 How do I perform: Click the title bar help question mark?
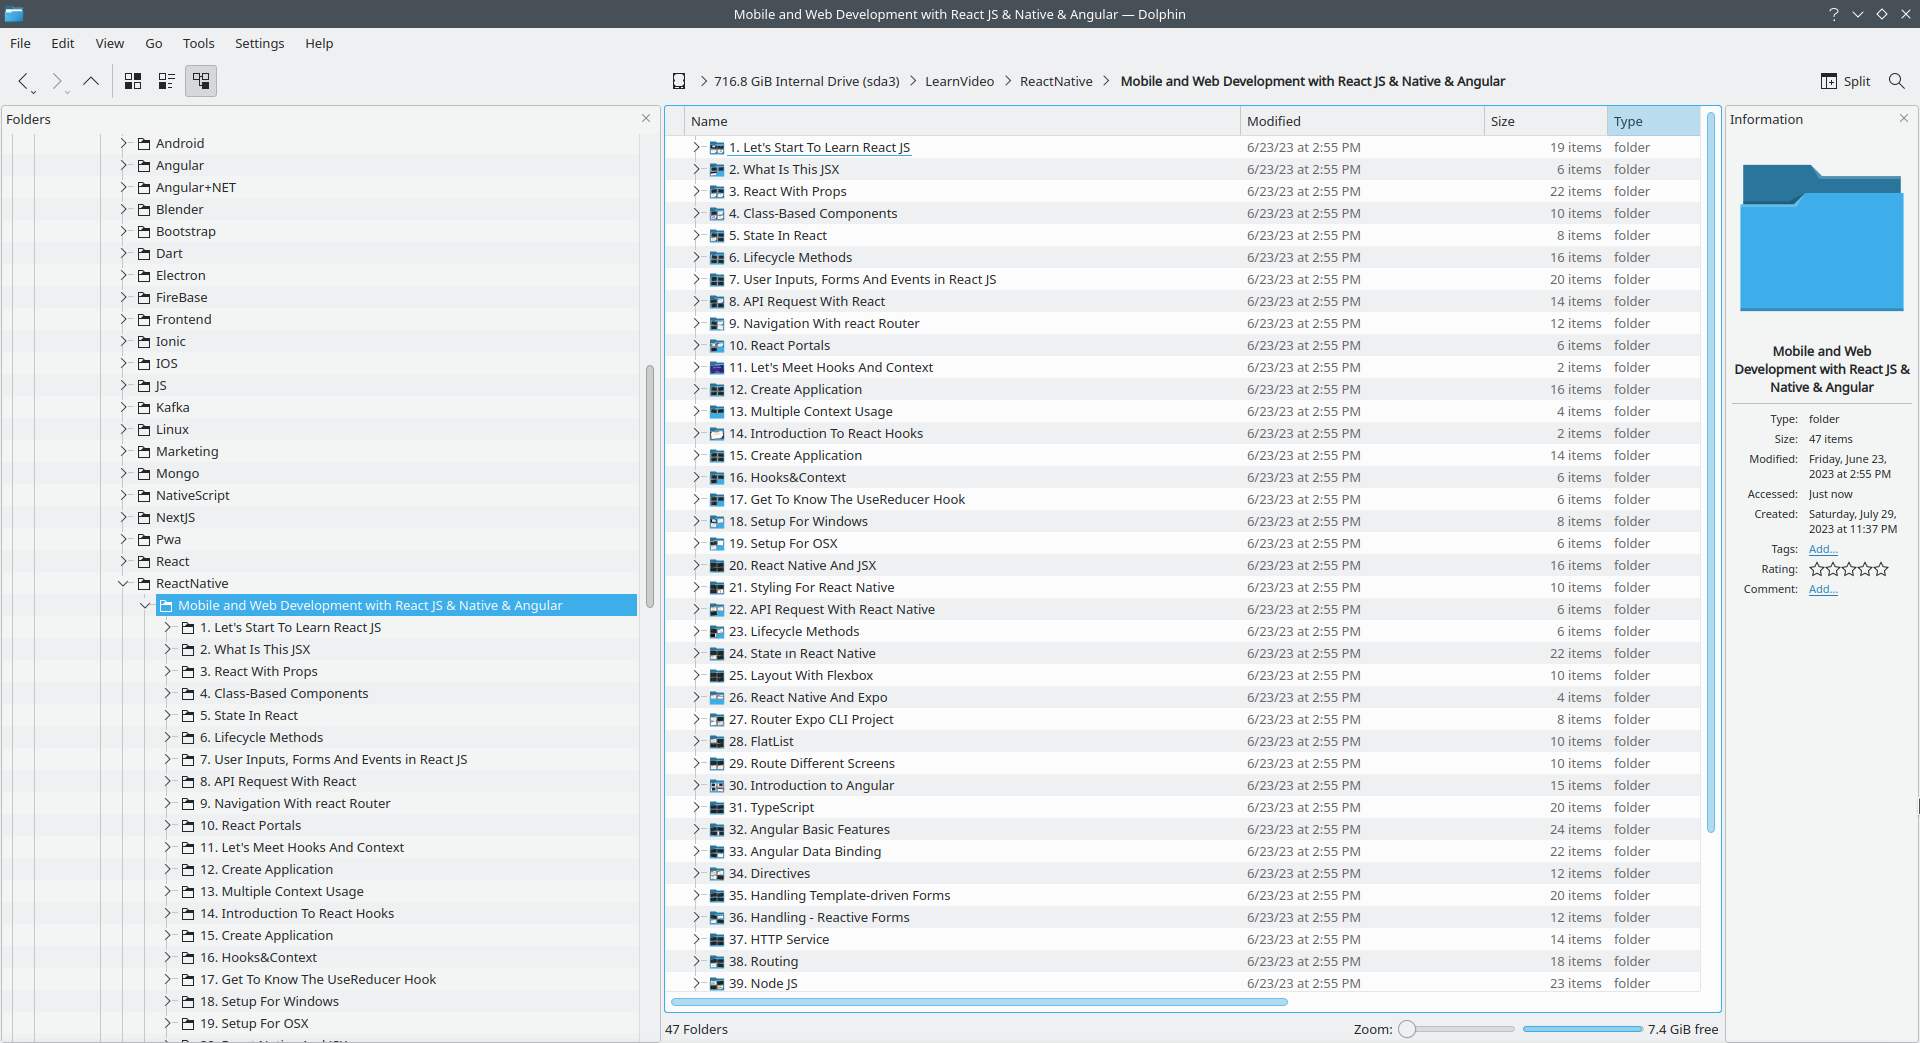tap(1834, 14)
